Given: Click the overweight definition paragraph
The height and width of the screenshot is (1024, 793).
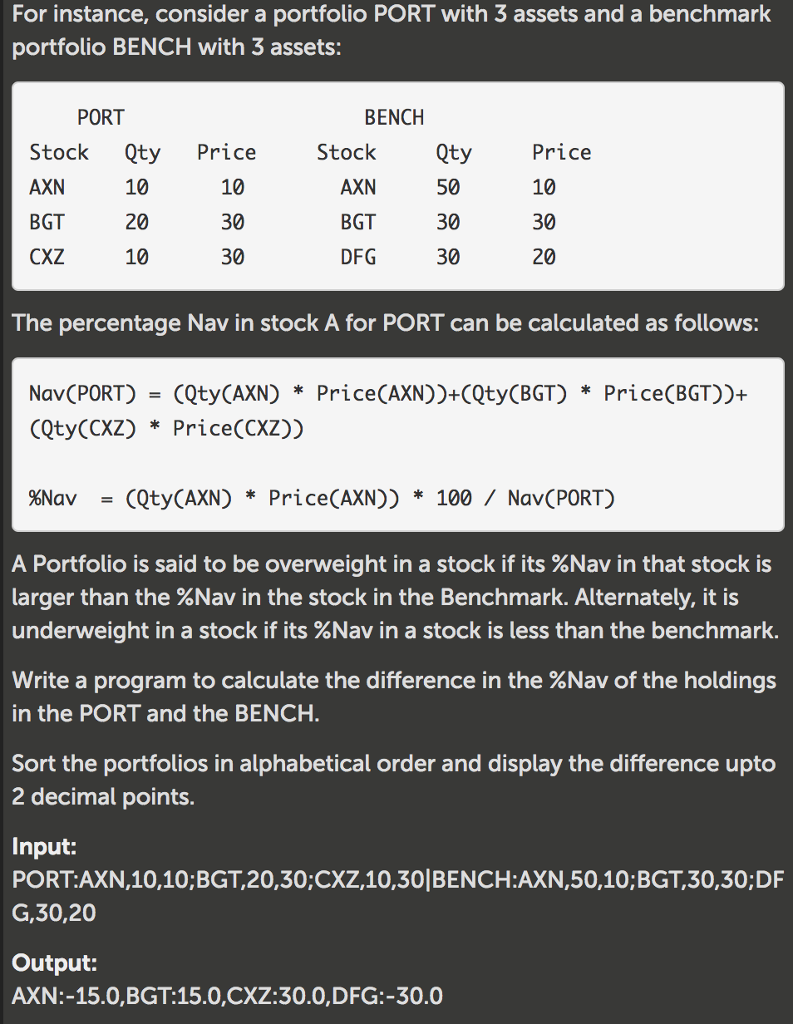Looking at the screenshot, I should pos(395,597).
